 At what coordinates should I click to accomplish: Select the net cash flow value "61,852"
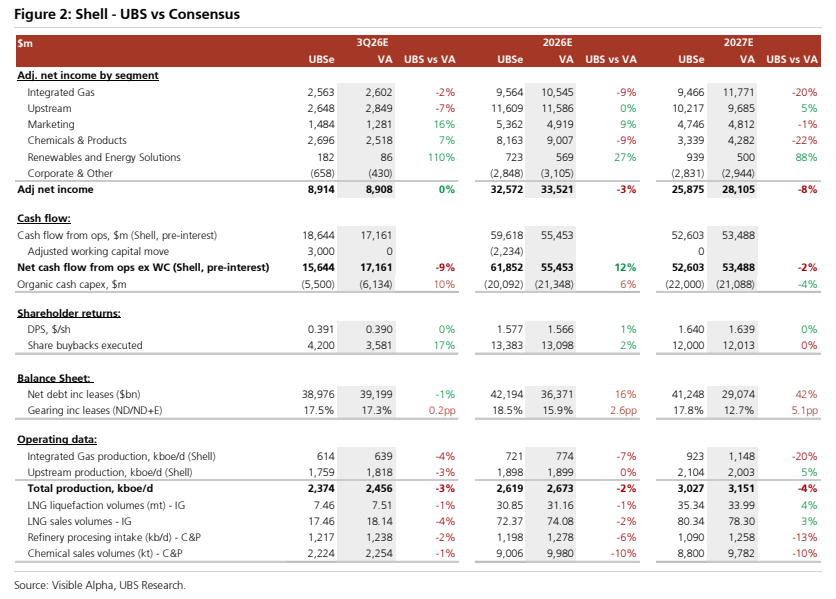(507, 267)
